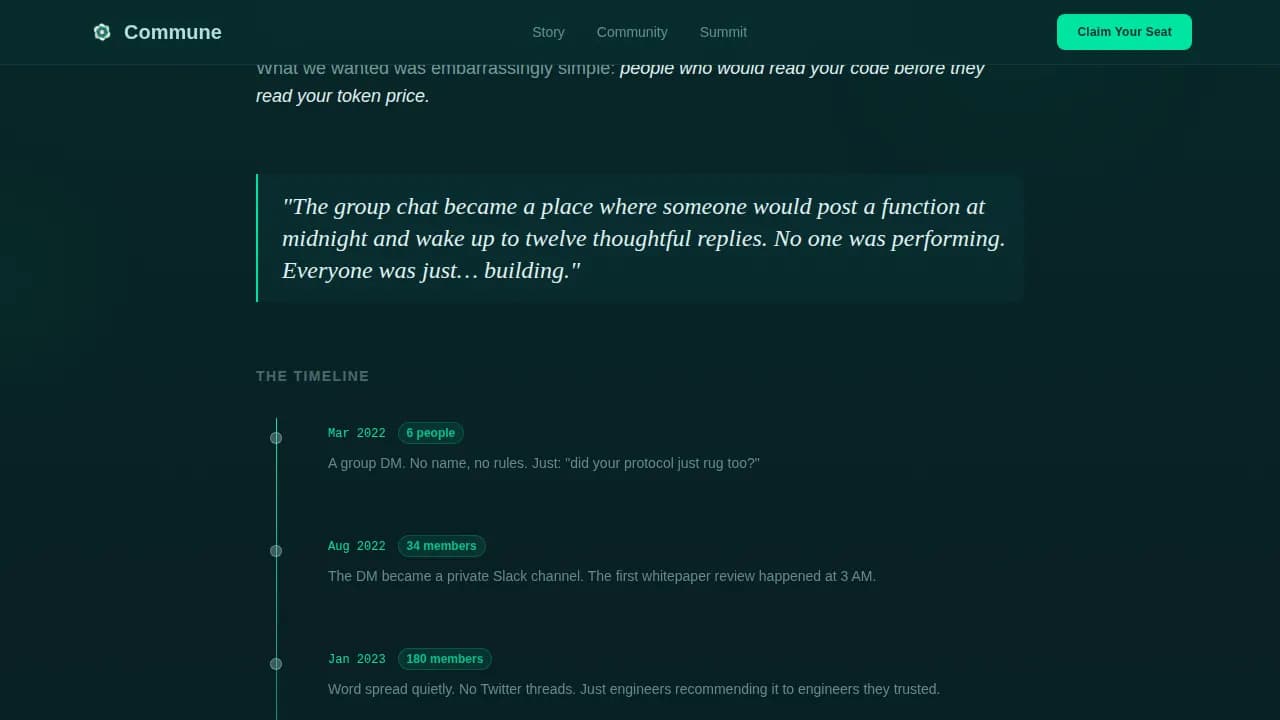Click the "6 people" badge

(431, 433)
